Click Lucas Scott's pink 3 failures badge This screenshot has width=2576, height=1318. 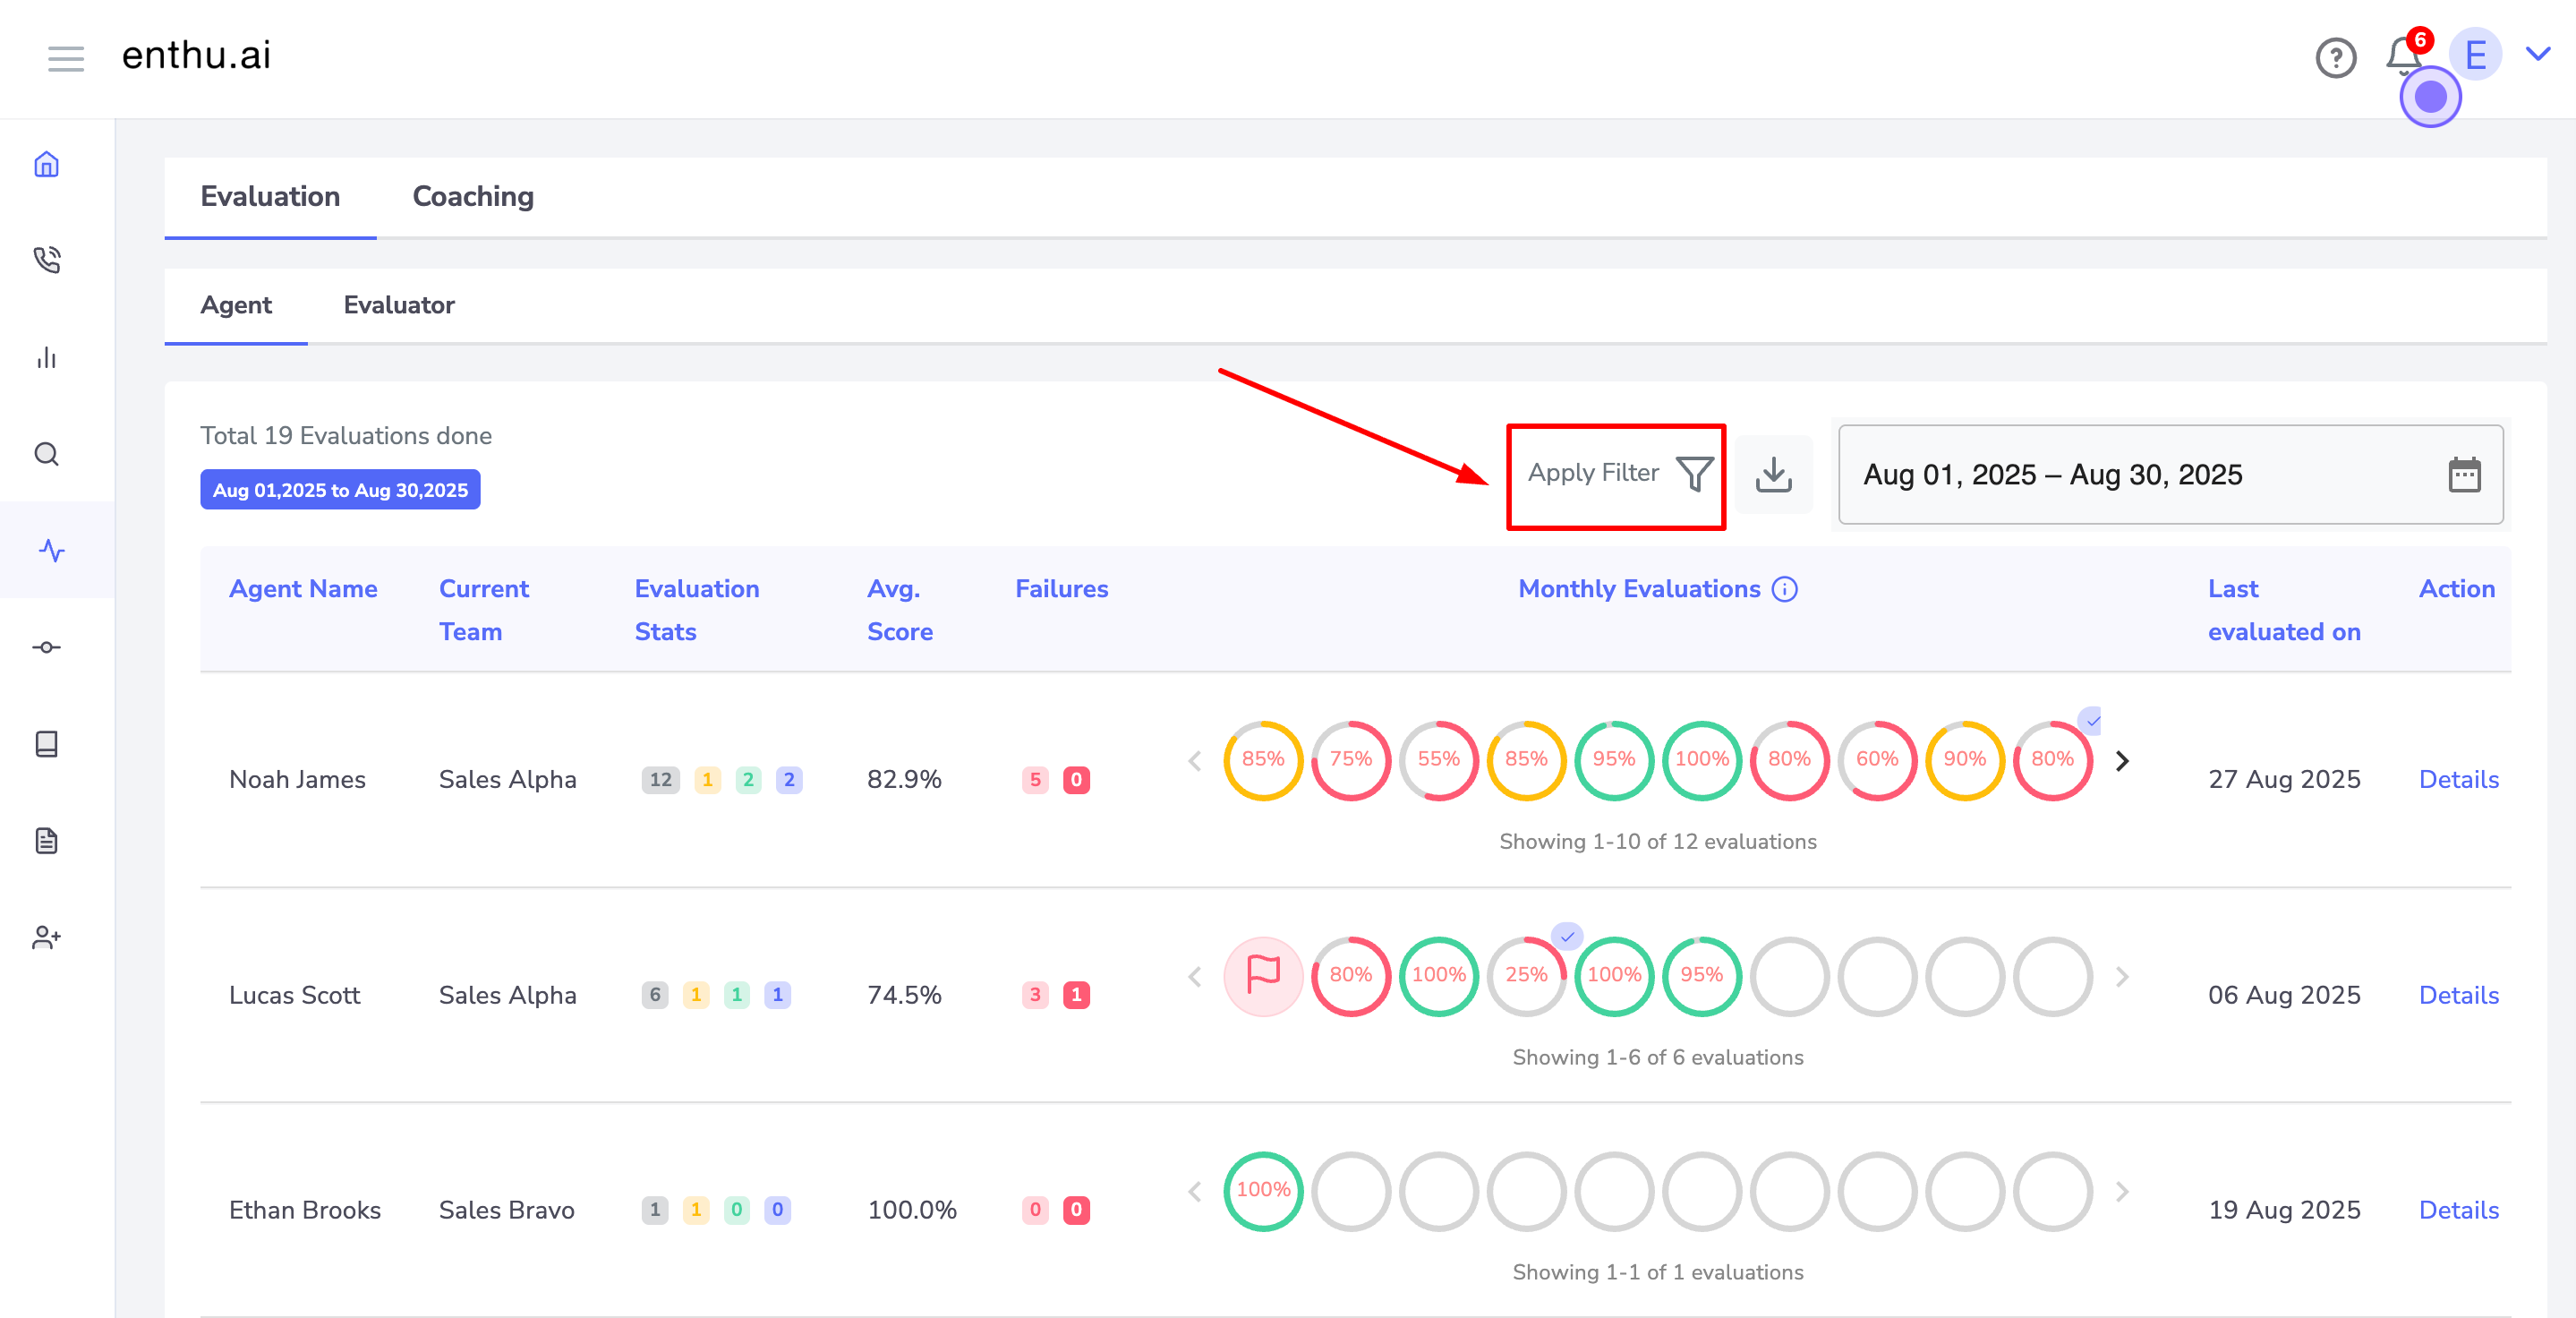click(1035, 995)
